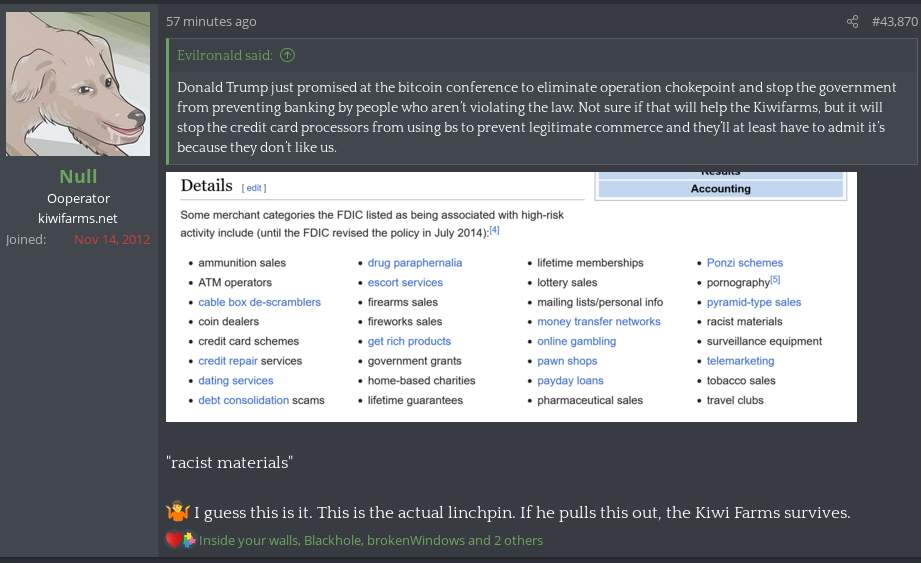
Task: Click the "payday loans" entry
Action: click(570, 380)
